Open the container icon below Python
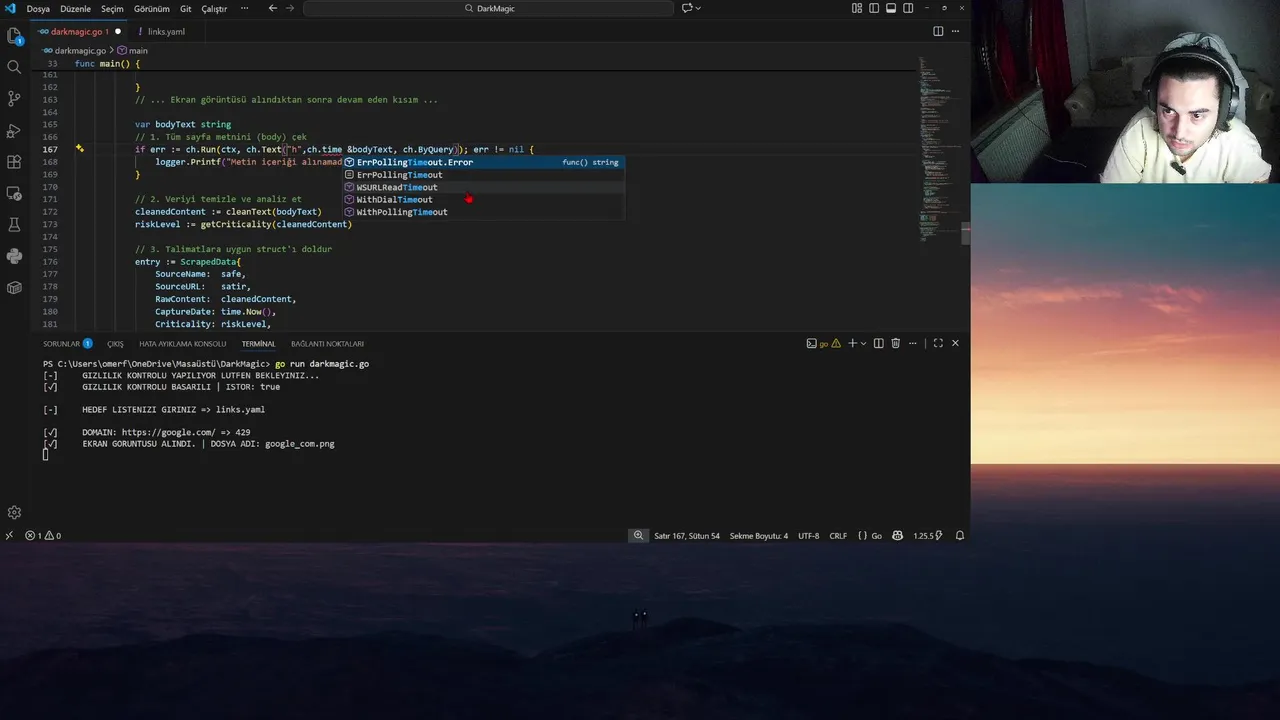This screenshot has height=720, width=1280. tap(14, 288)
